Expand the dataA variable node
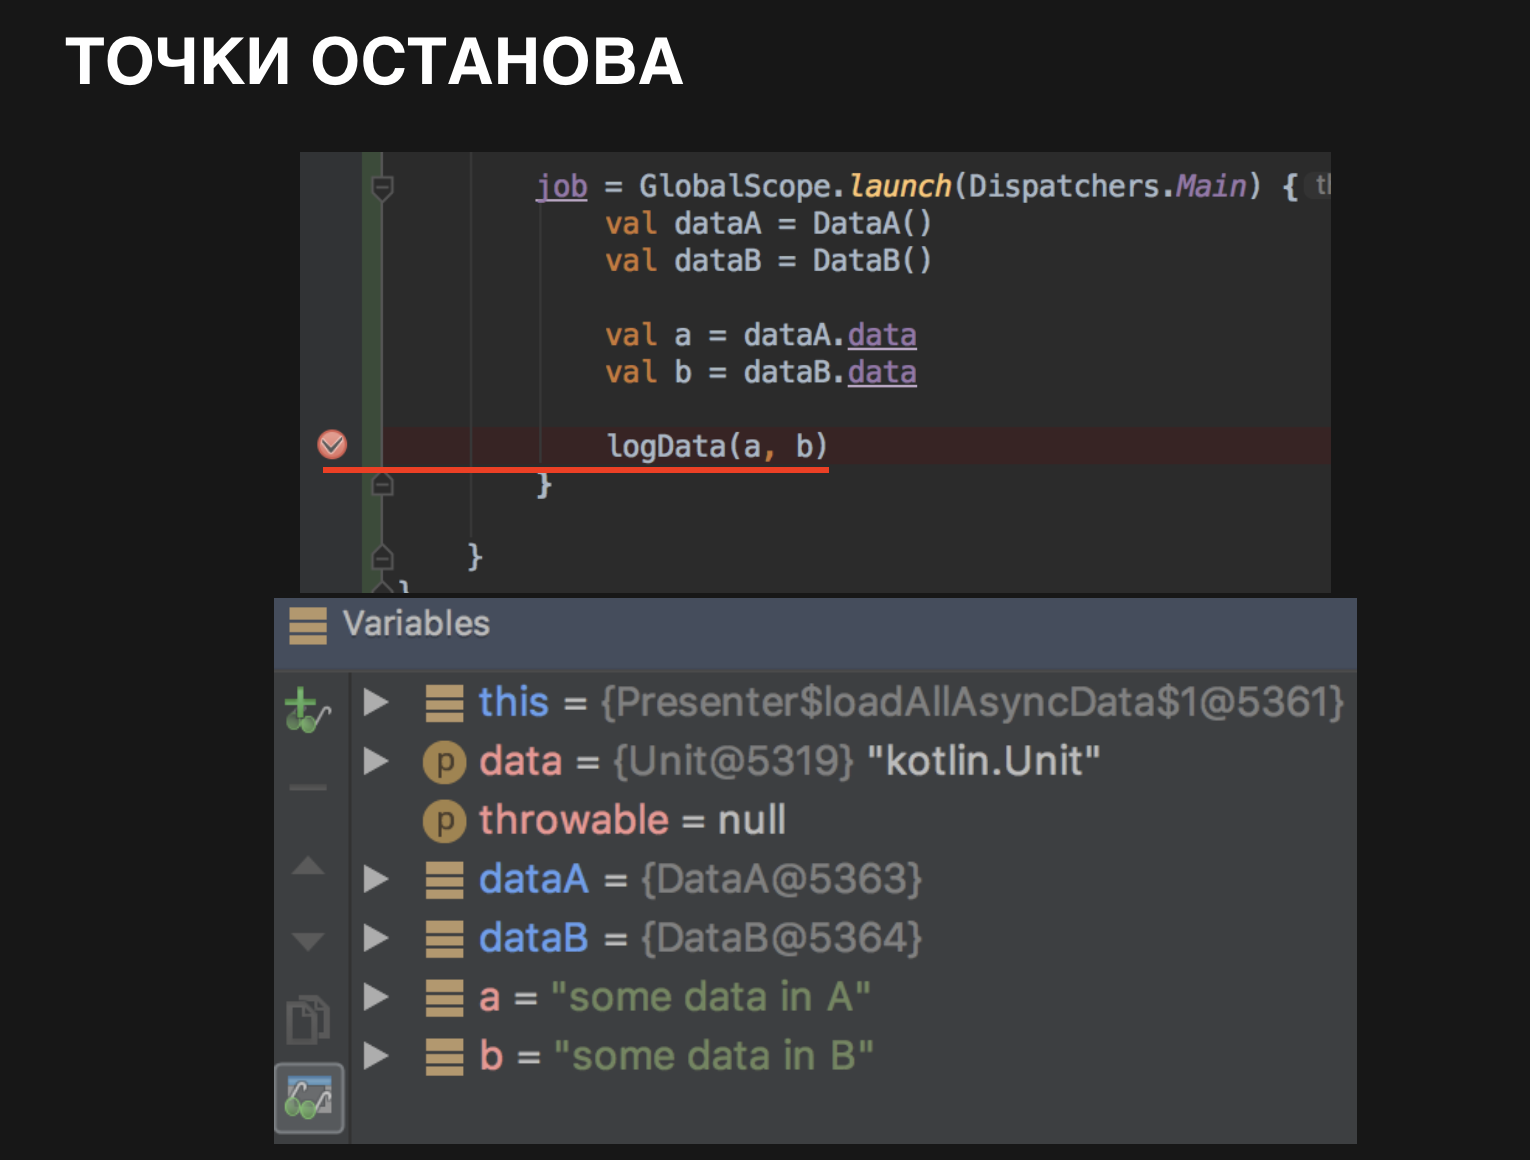The height and width of the screenshot is (1160, 1530). pos(376,879)
